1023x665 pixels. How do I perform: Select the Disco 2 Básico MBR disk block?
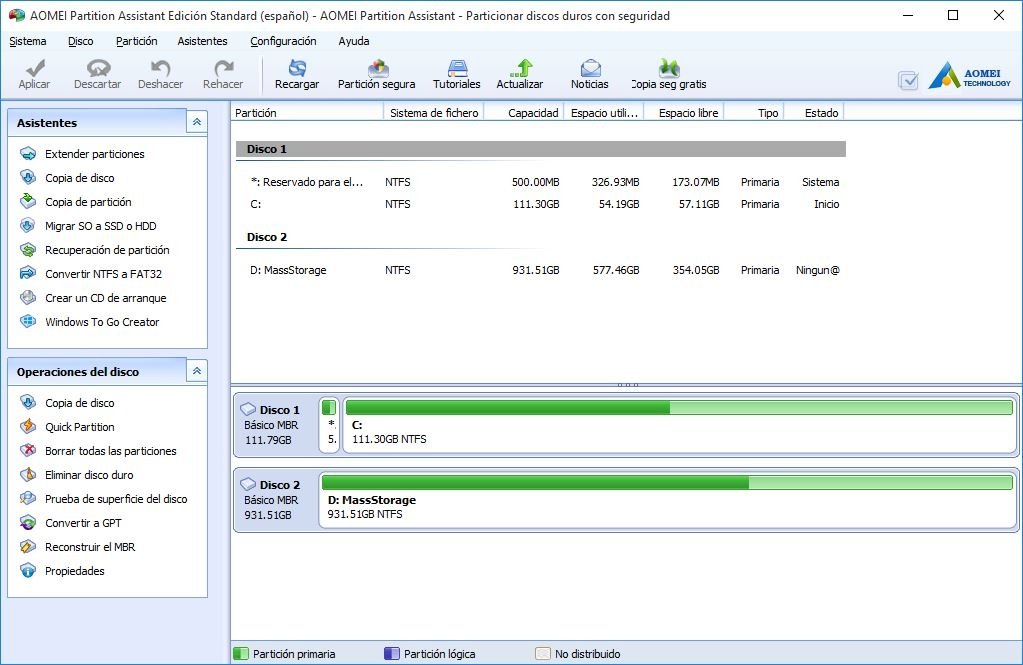pyautogui.click(x=275, y=500)
